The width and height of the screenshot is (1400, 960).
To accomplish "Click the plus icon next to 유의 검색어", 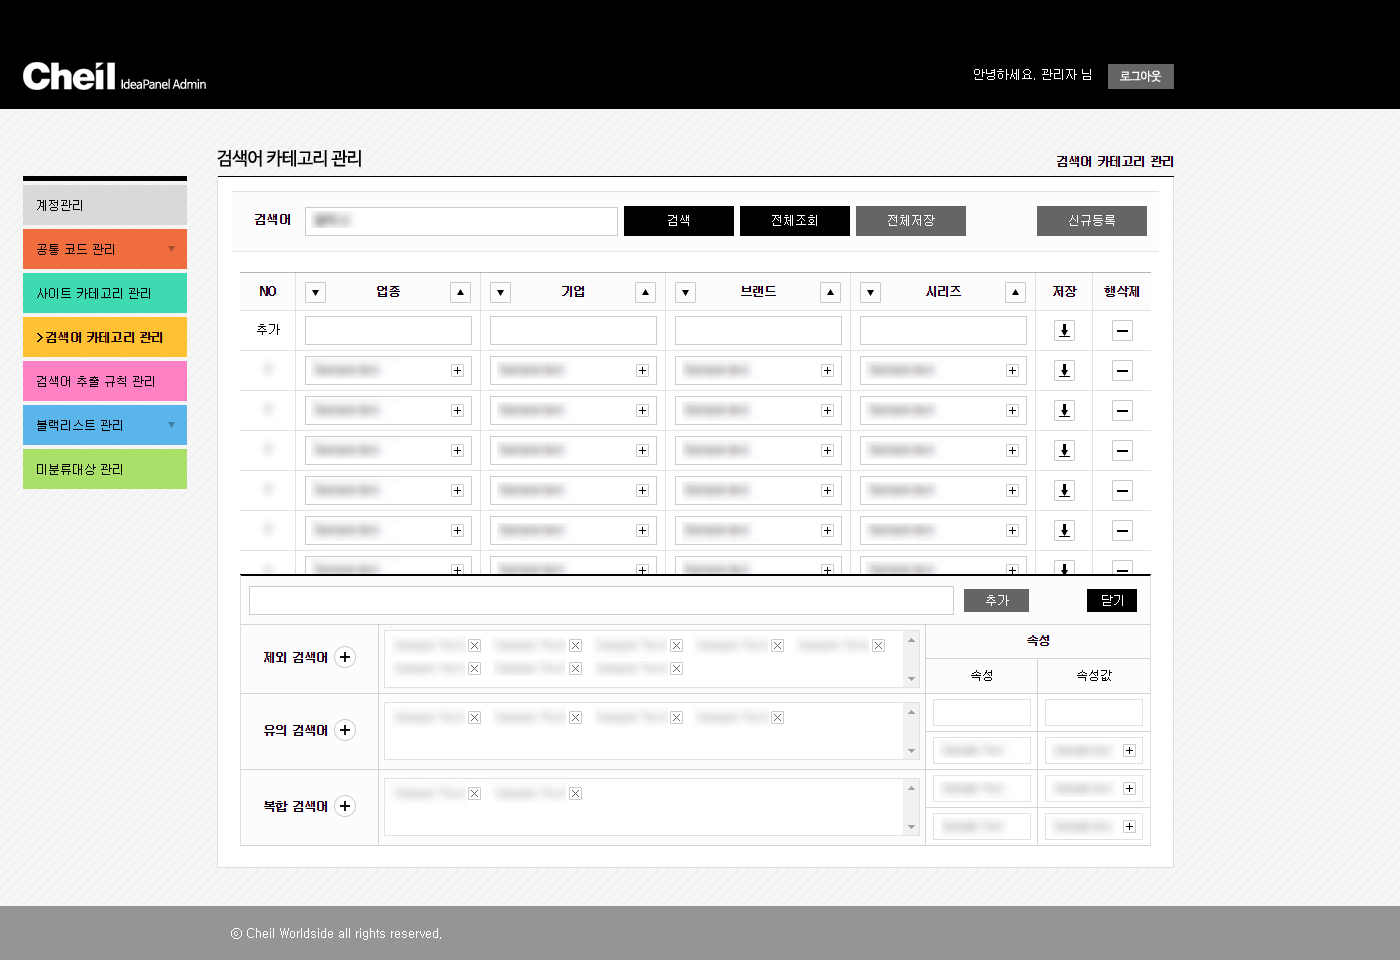I will [x=345, y=730].
